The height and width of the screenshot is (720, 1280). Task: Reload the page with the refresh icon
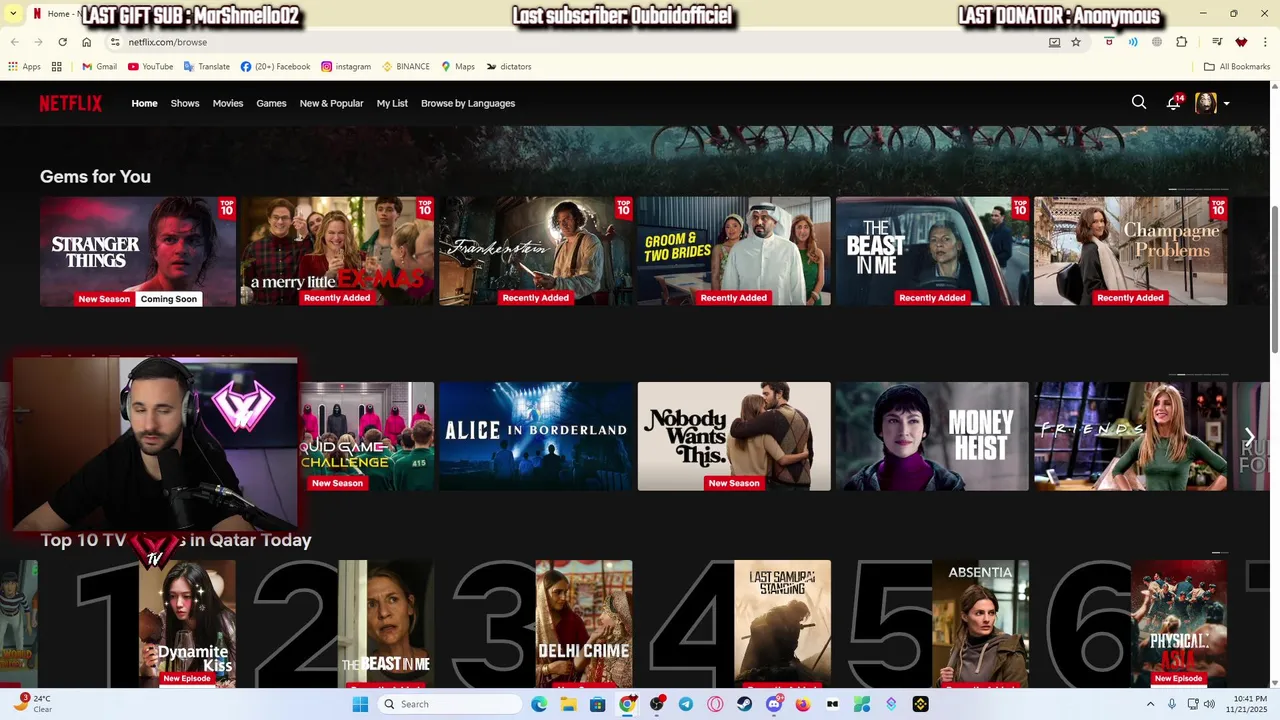pyautogui.click(x=62, y=42)
